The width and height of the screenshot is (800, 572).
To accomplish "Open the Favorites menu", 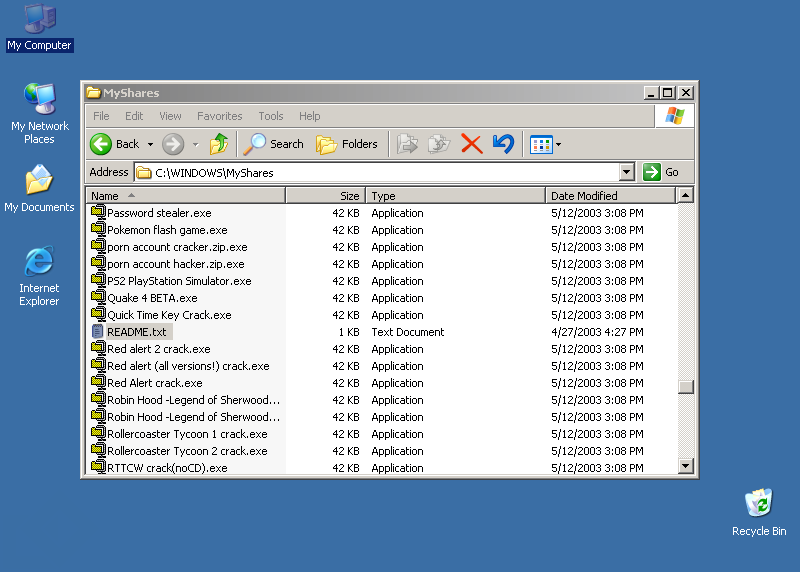I will point(219,116).
